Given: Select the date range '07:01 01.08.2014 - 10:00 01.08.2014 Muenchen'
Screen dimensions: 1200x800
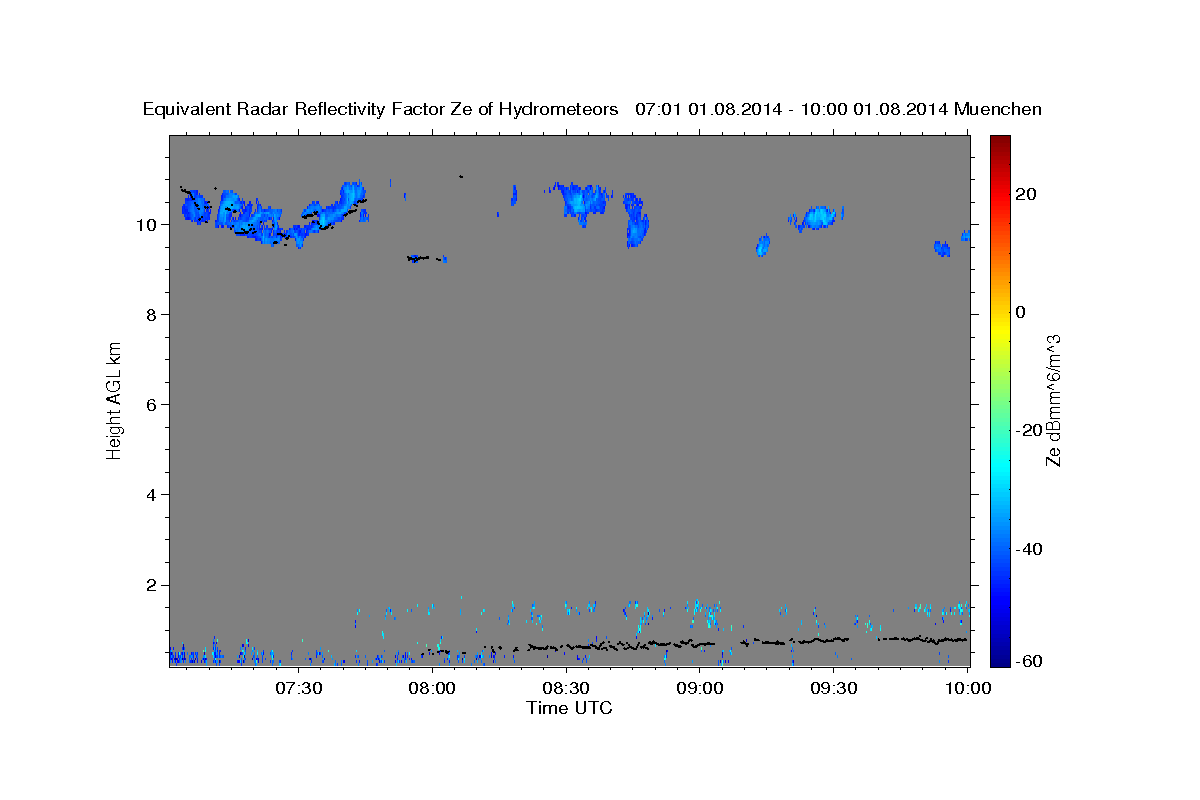Looking at the screenshot, I should click(x=839, y=110).
